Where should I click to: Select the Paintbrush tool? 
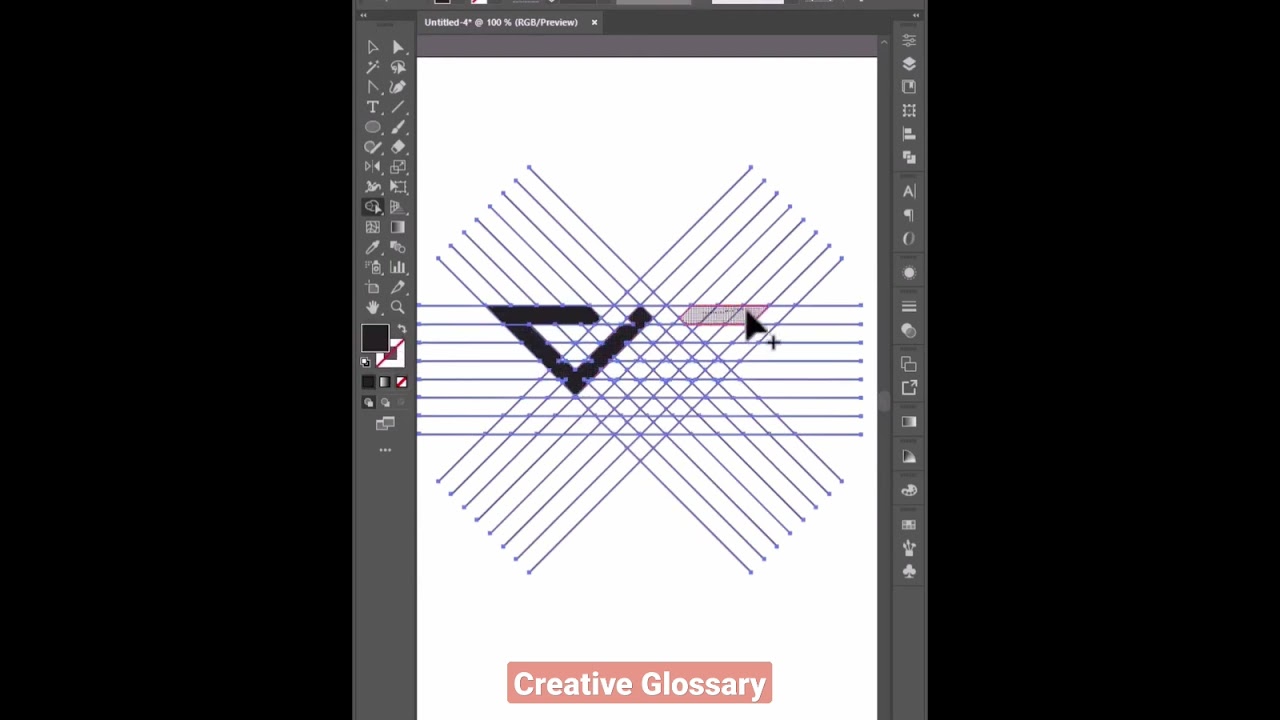click(x=398, y=127)
